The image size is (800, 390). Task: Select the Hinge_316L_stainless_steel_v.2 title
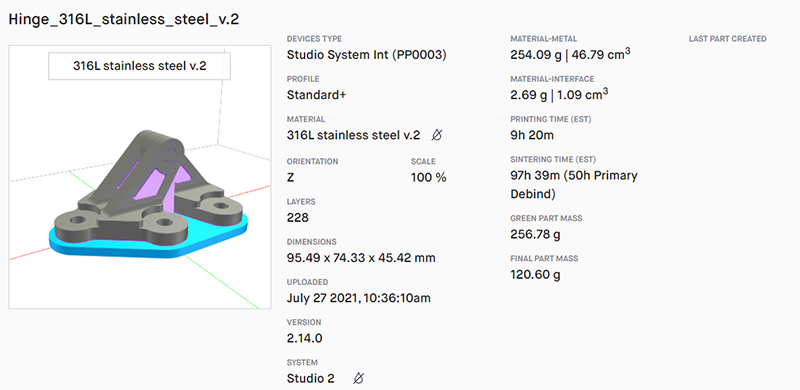pyautogui.click(x=124, y=19)
